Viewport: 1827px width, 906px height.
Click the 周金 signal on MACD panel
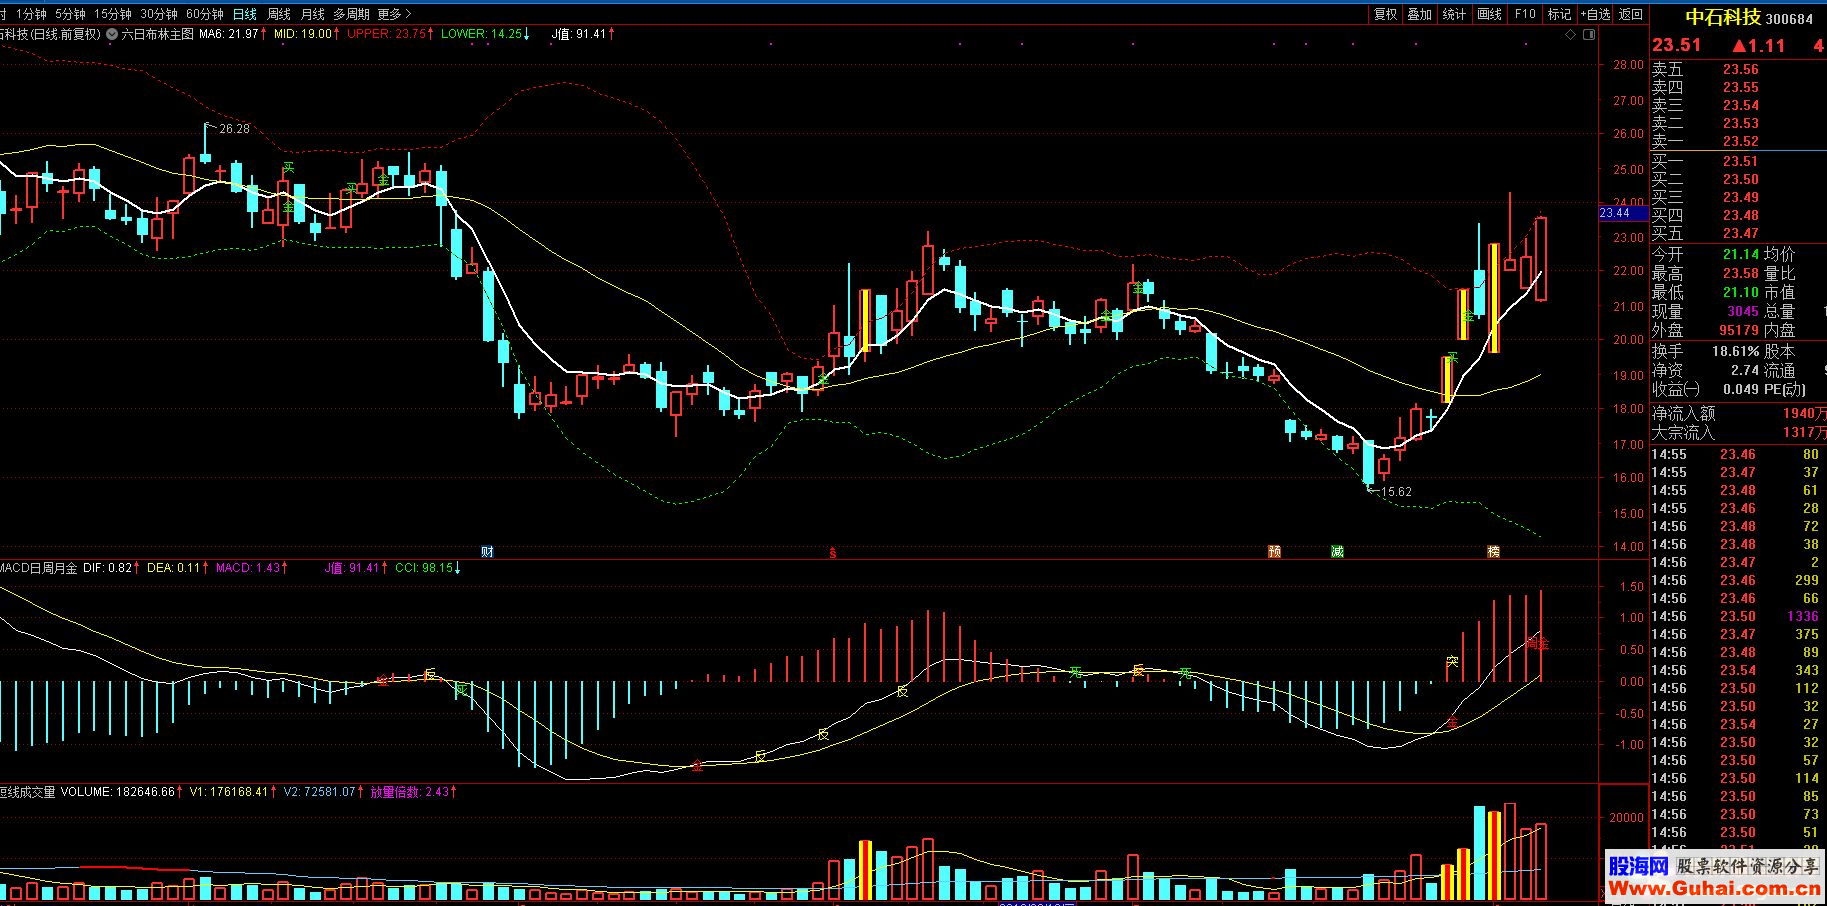pyautogui.click(x=1537, y=643)
